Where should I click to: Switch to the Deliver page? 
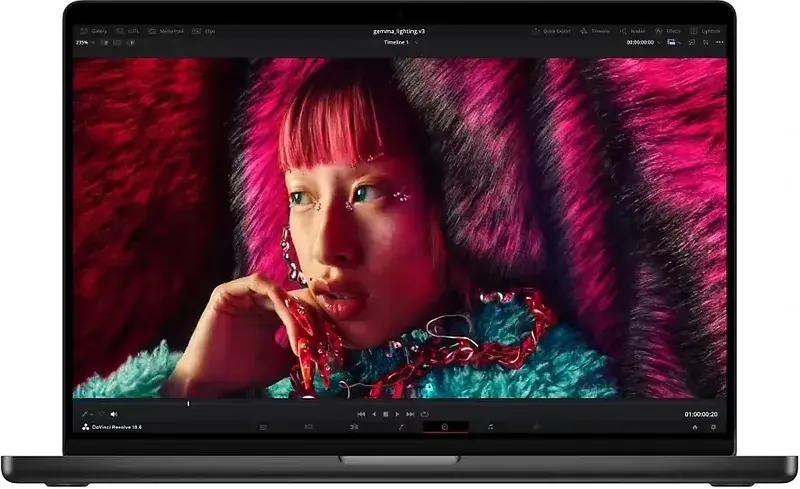click(536, 427)
